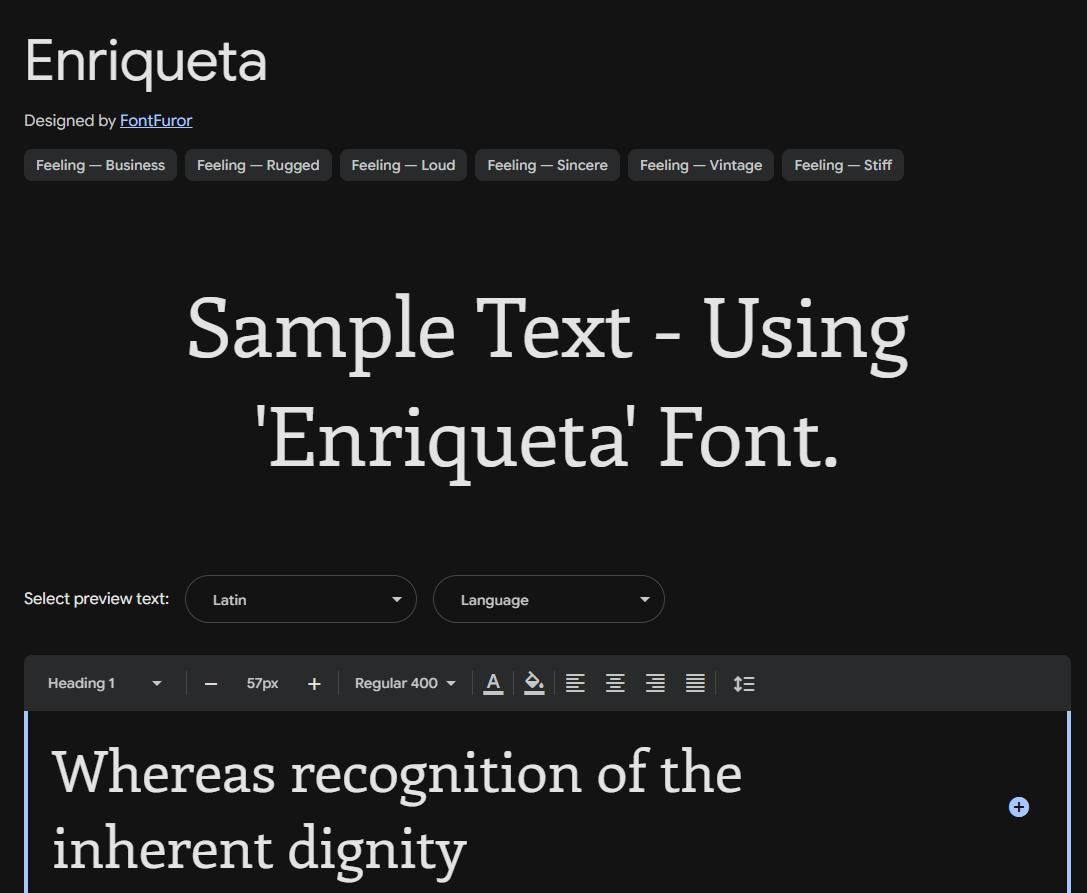Open the Regular 400 weight dropdown
The height and width of the screenshot is (893, 1087).
point(405,684)
